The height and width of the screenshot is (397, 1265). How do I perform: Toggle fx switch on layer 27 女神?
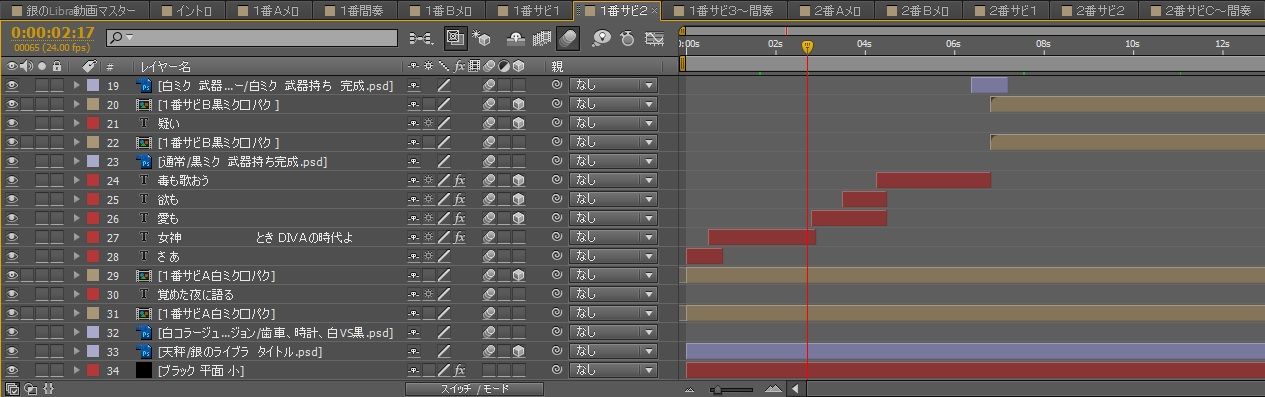click(460, 238)
